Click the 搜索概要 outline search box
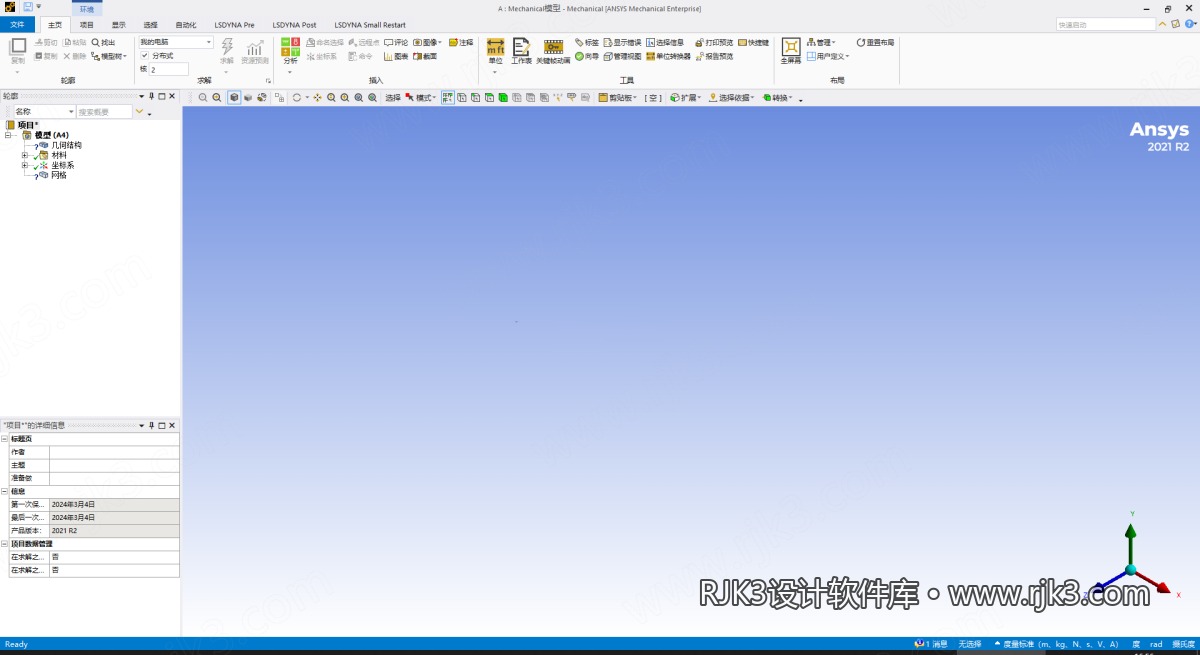This screenshot has width=1200, height=655. (104, 112)
